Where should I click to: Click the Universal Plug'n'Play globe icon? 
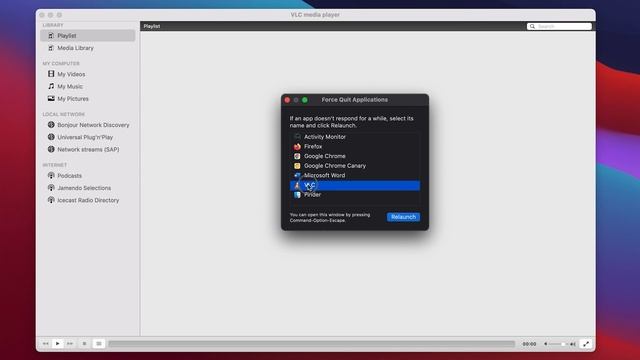[x=51, y=137]
